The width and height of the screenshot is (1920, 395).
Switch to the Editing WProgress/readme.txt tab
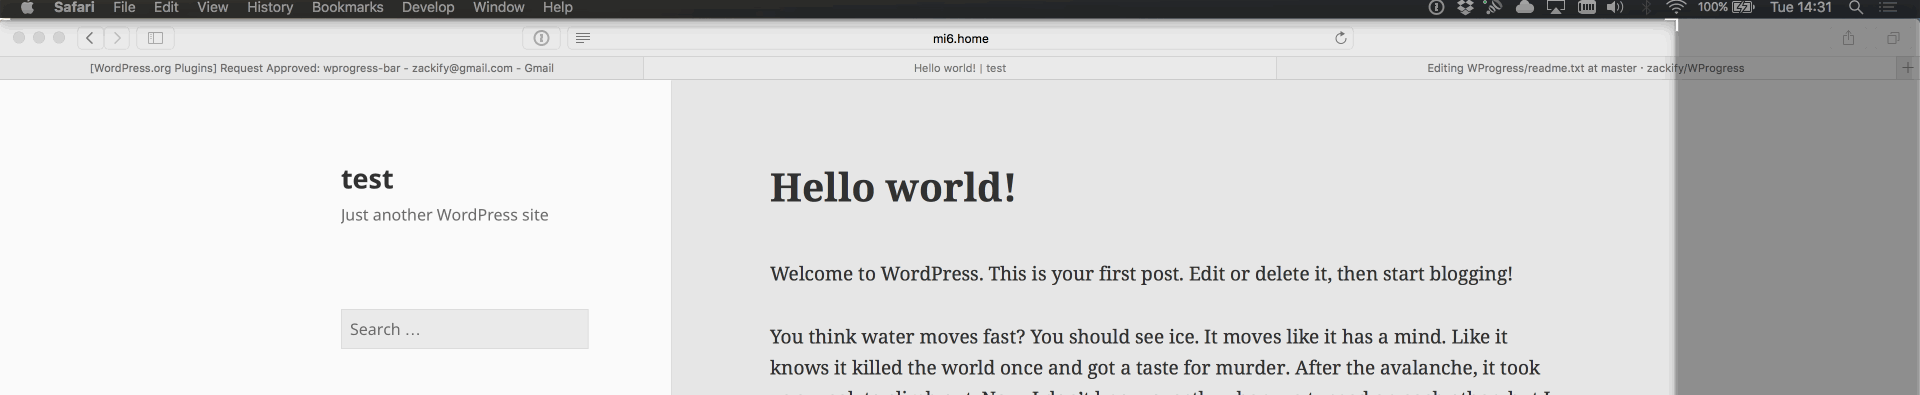coord(1586,68)
